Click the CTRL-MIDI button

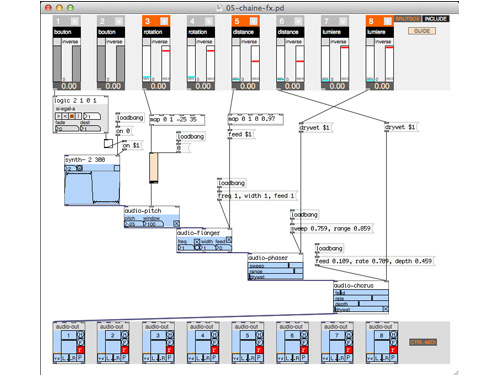(423, 342)
